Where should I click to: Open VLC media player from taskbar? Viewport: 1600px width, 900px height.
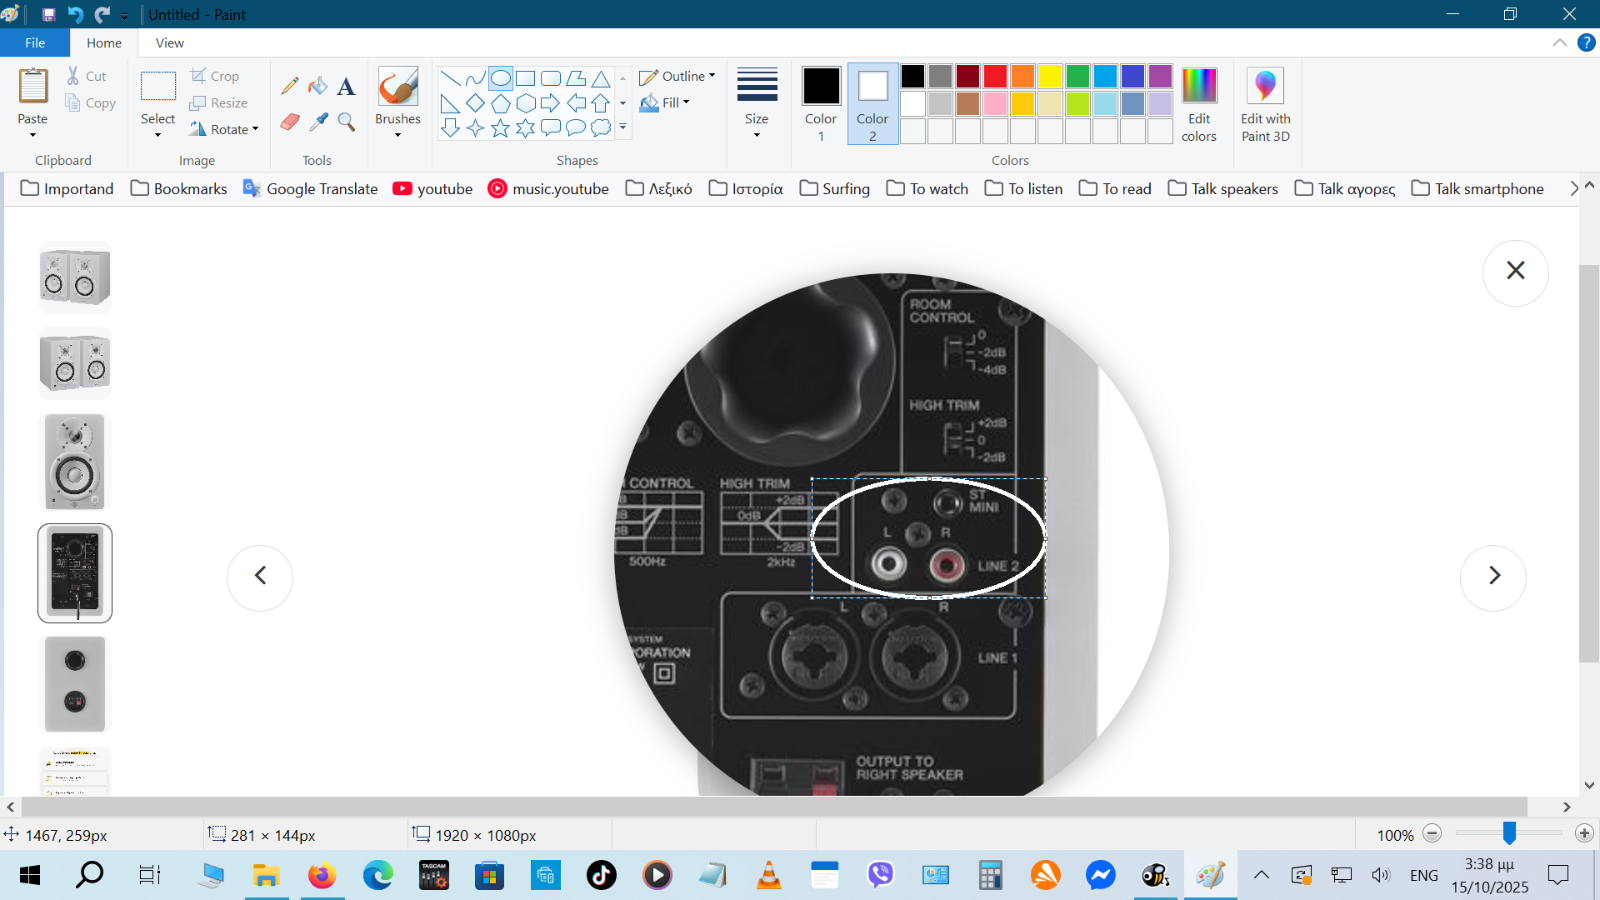point(769,876)
